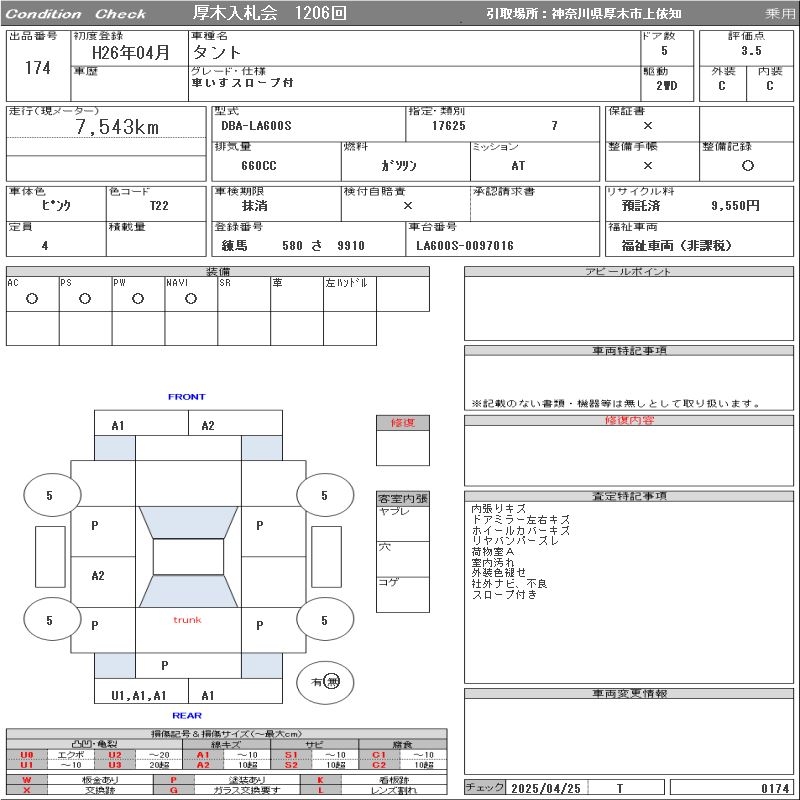Select the plate number "練馬 580 さ 9910"

293,245
